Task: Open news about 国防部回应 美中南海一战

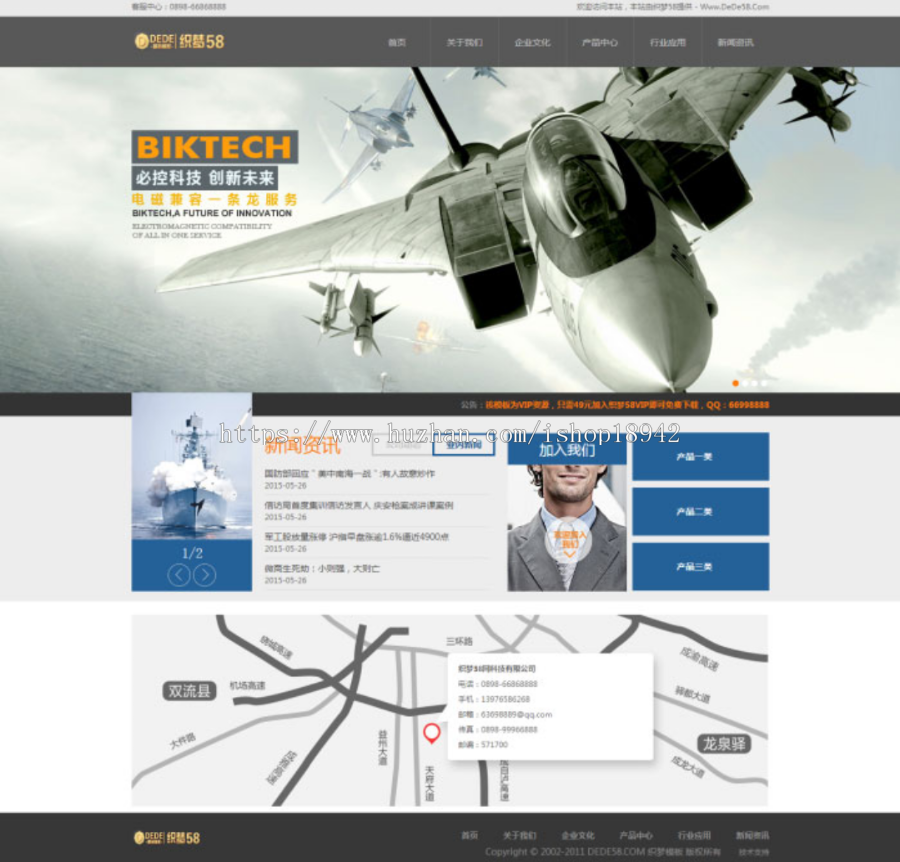Action: point(350,473)
